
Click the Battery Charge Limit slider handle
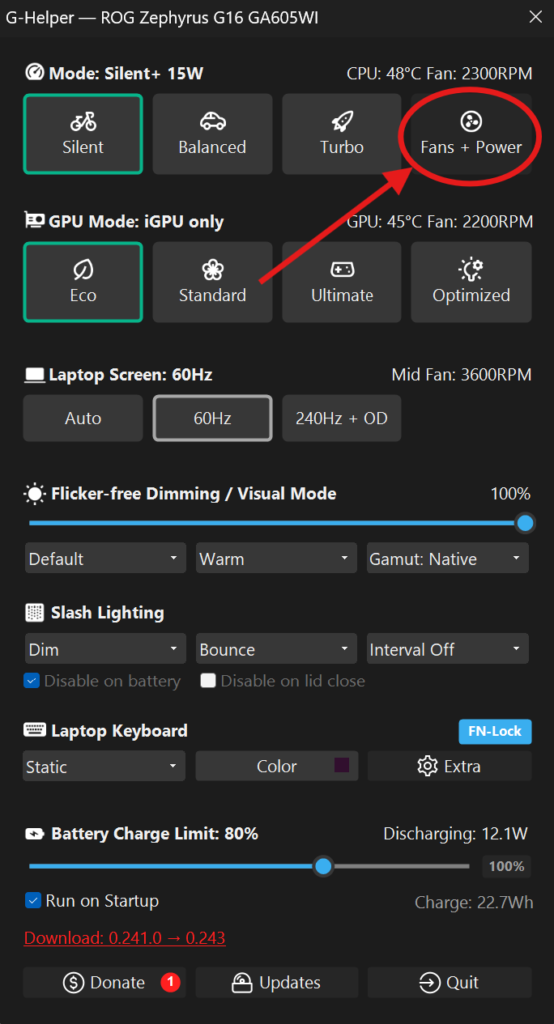(323, 867)
